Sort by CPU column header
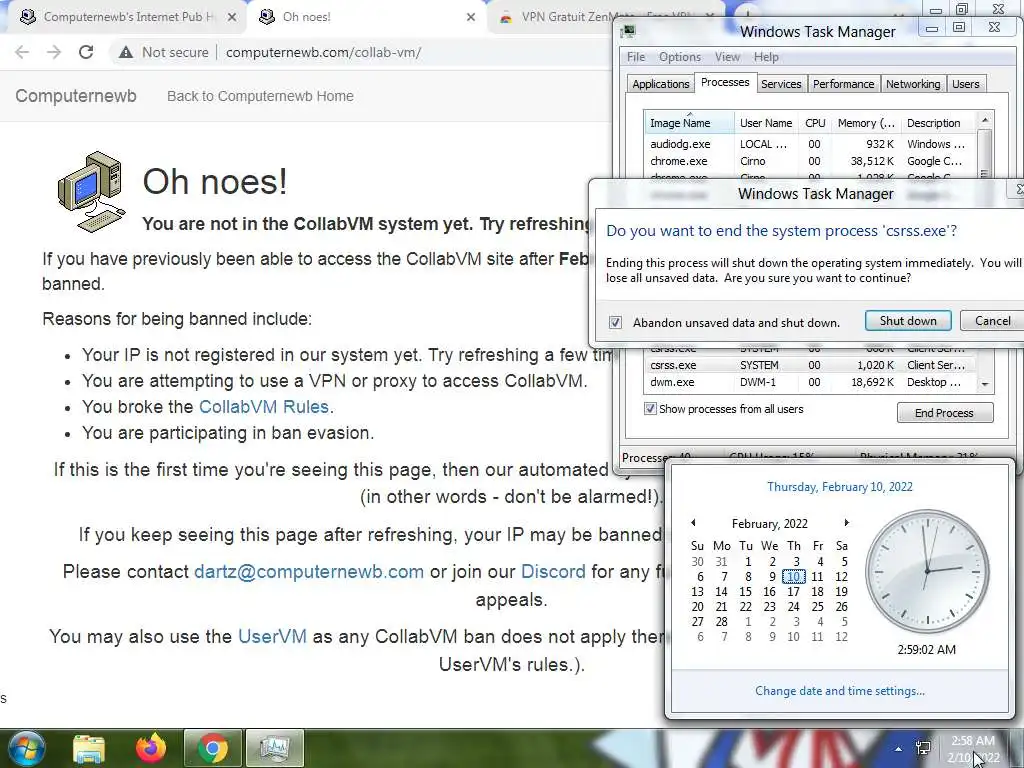 click(x=815, y=123)
